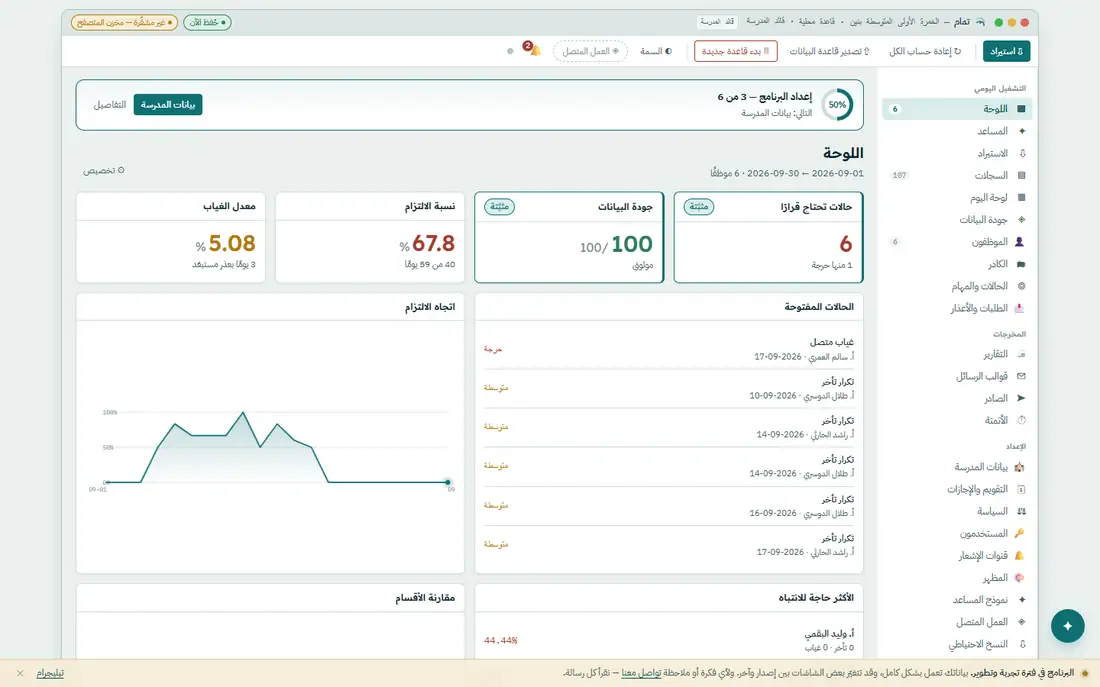Open التقويم والإجازات calendar settings
The width and height of the screenshot is (1100, 687).
(957, 489)
